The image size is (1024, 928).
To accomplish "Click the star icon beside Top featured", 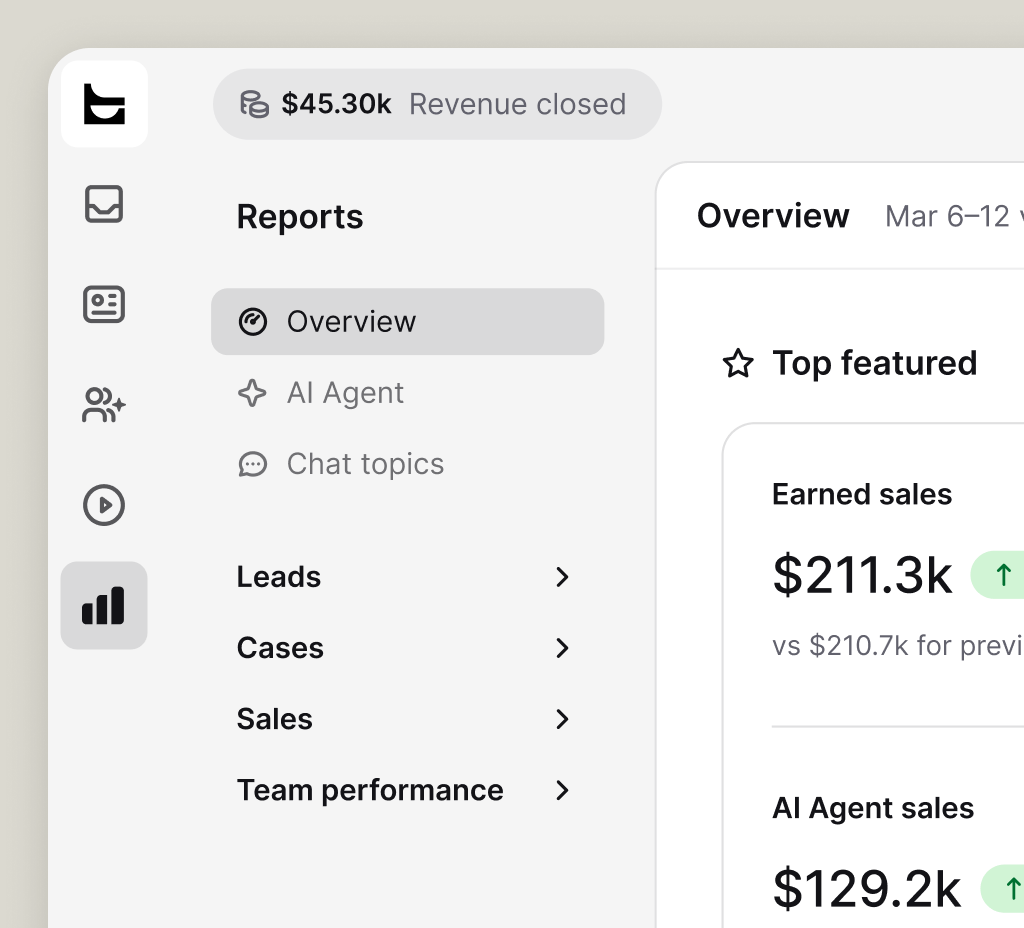I will 738,363.
